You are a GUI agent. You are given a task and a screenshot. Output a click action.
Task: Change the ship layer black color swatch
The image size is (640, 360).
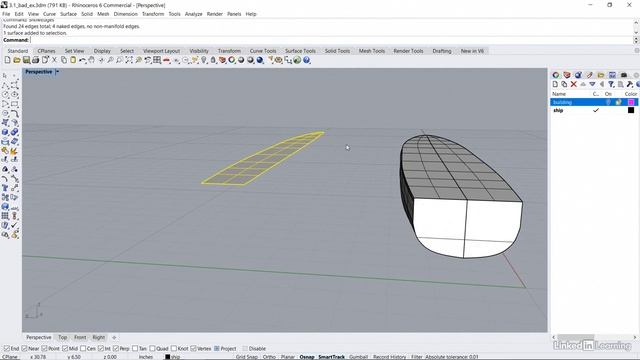tap(631, 110)
